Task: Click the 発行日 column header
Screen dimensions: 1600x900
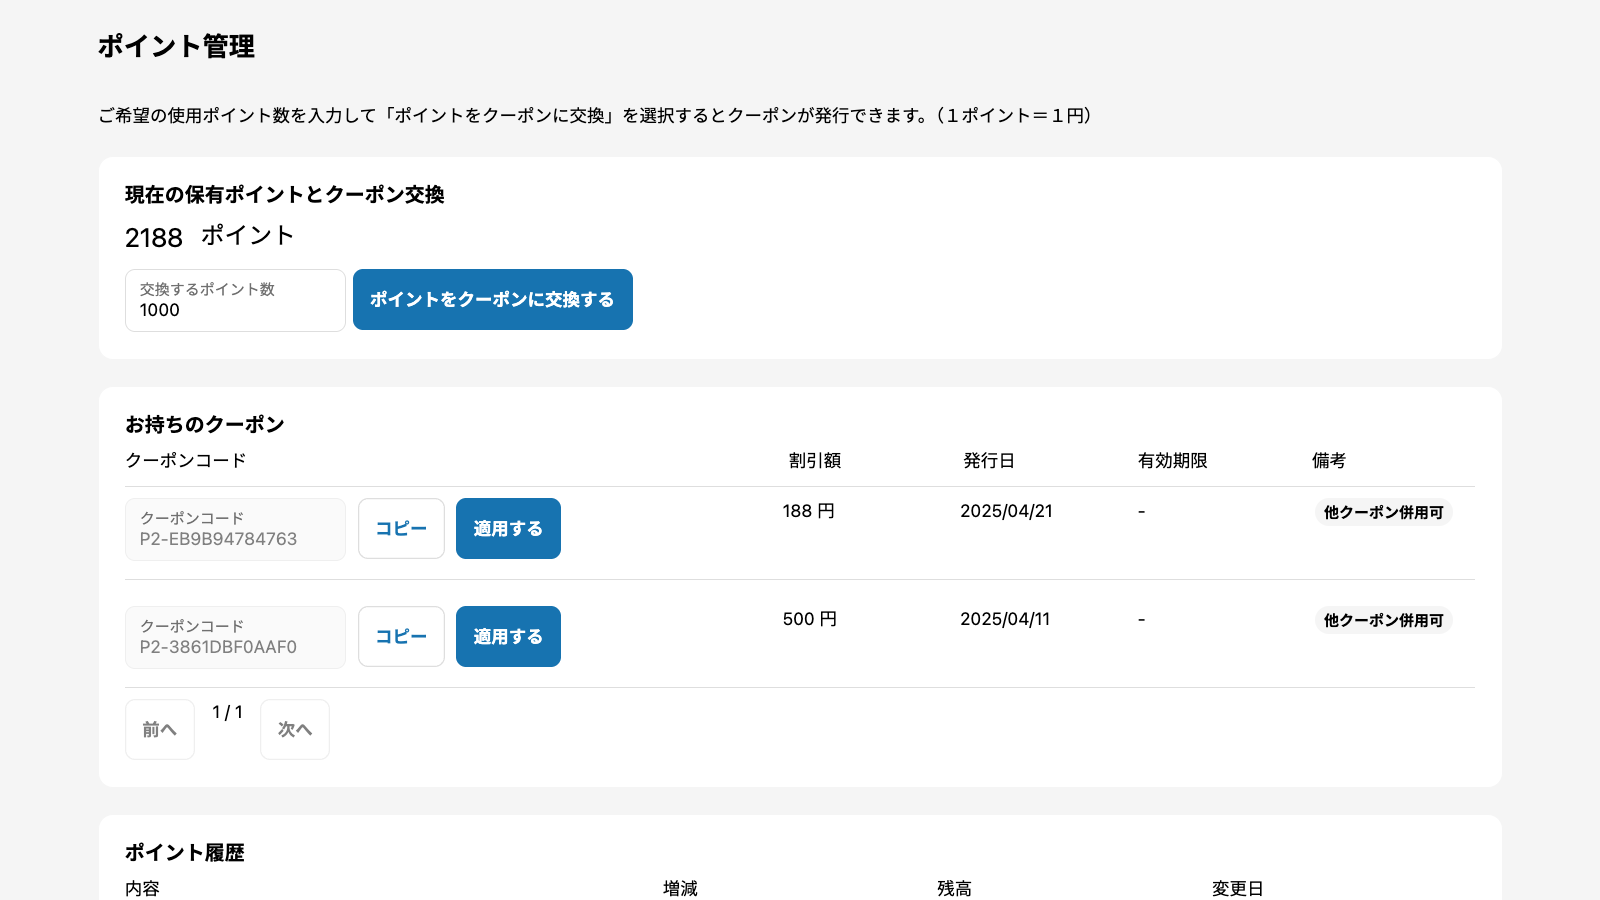Action: point(989,460)
